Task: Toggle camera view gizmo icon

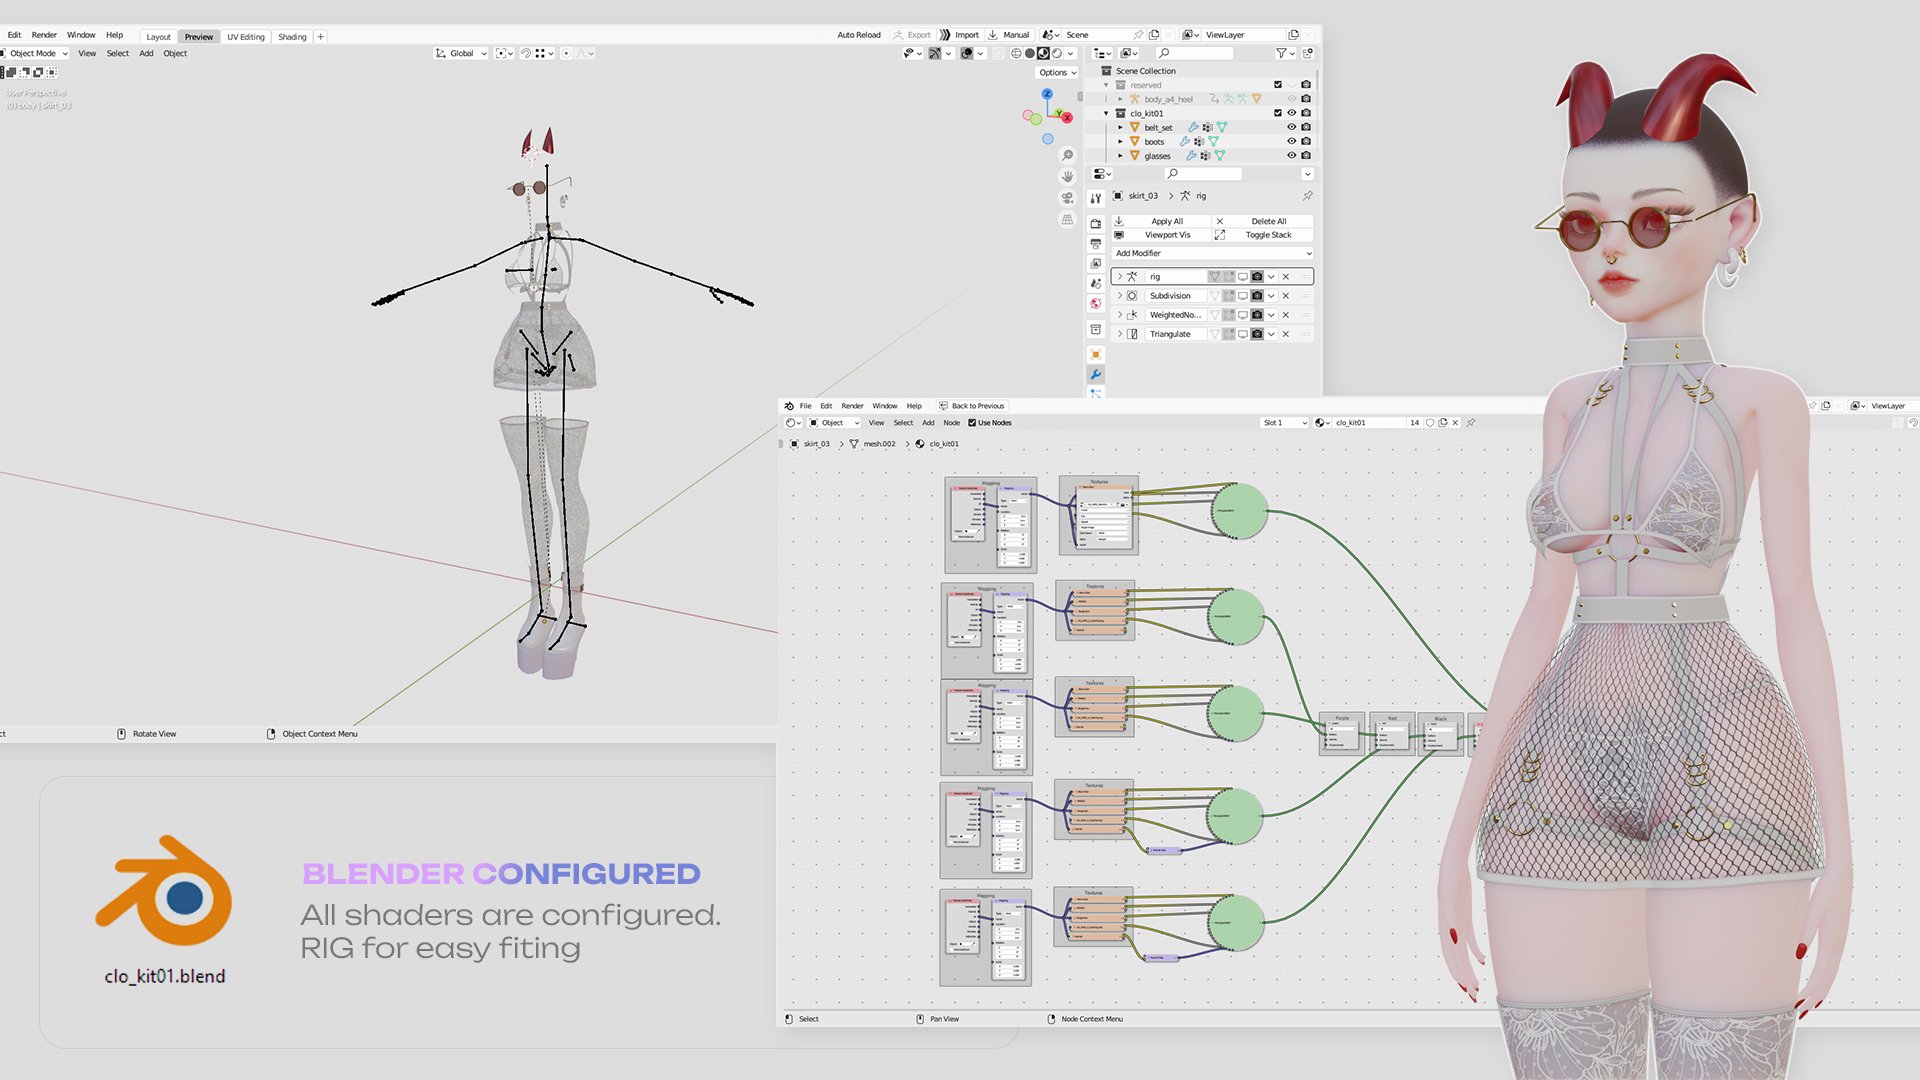Action: (x=1067, y=198)
